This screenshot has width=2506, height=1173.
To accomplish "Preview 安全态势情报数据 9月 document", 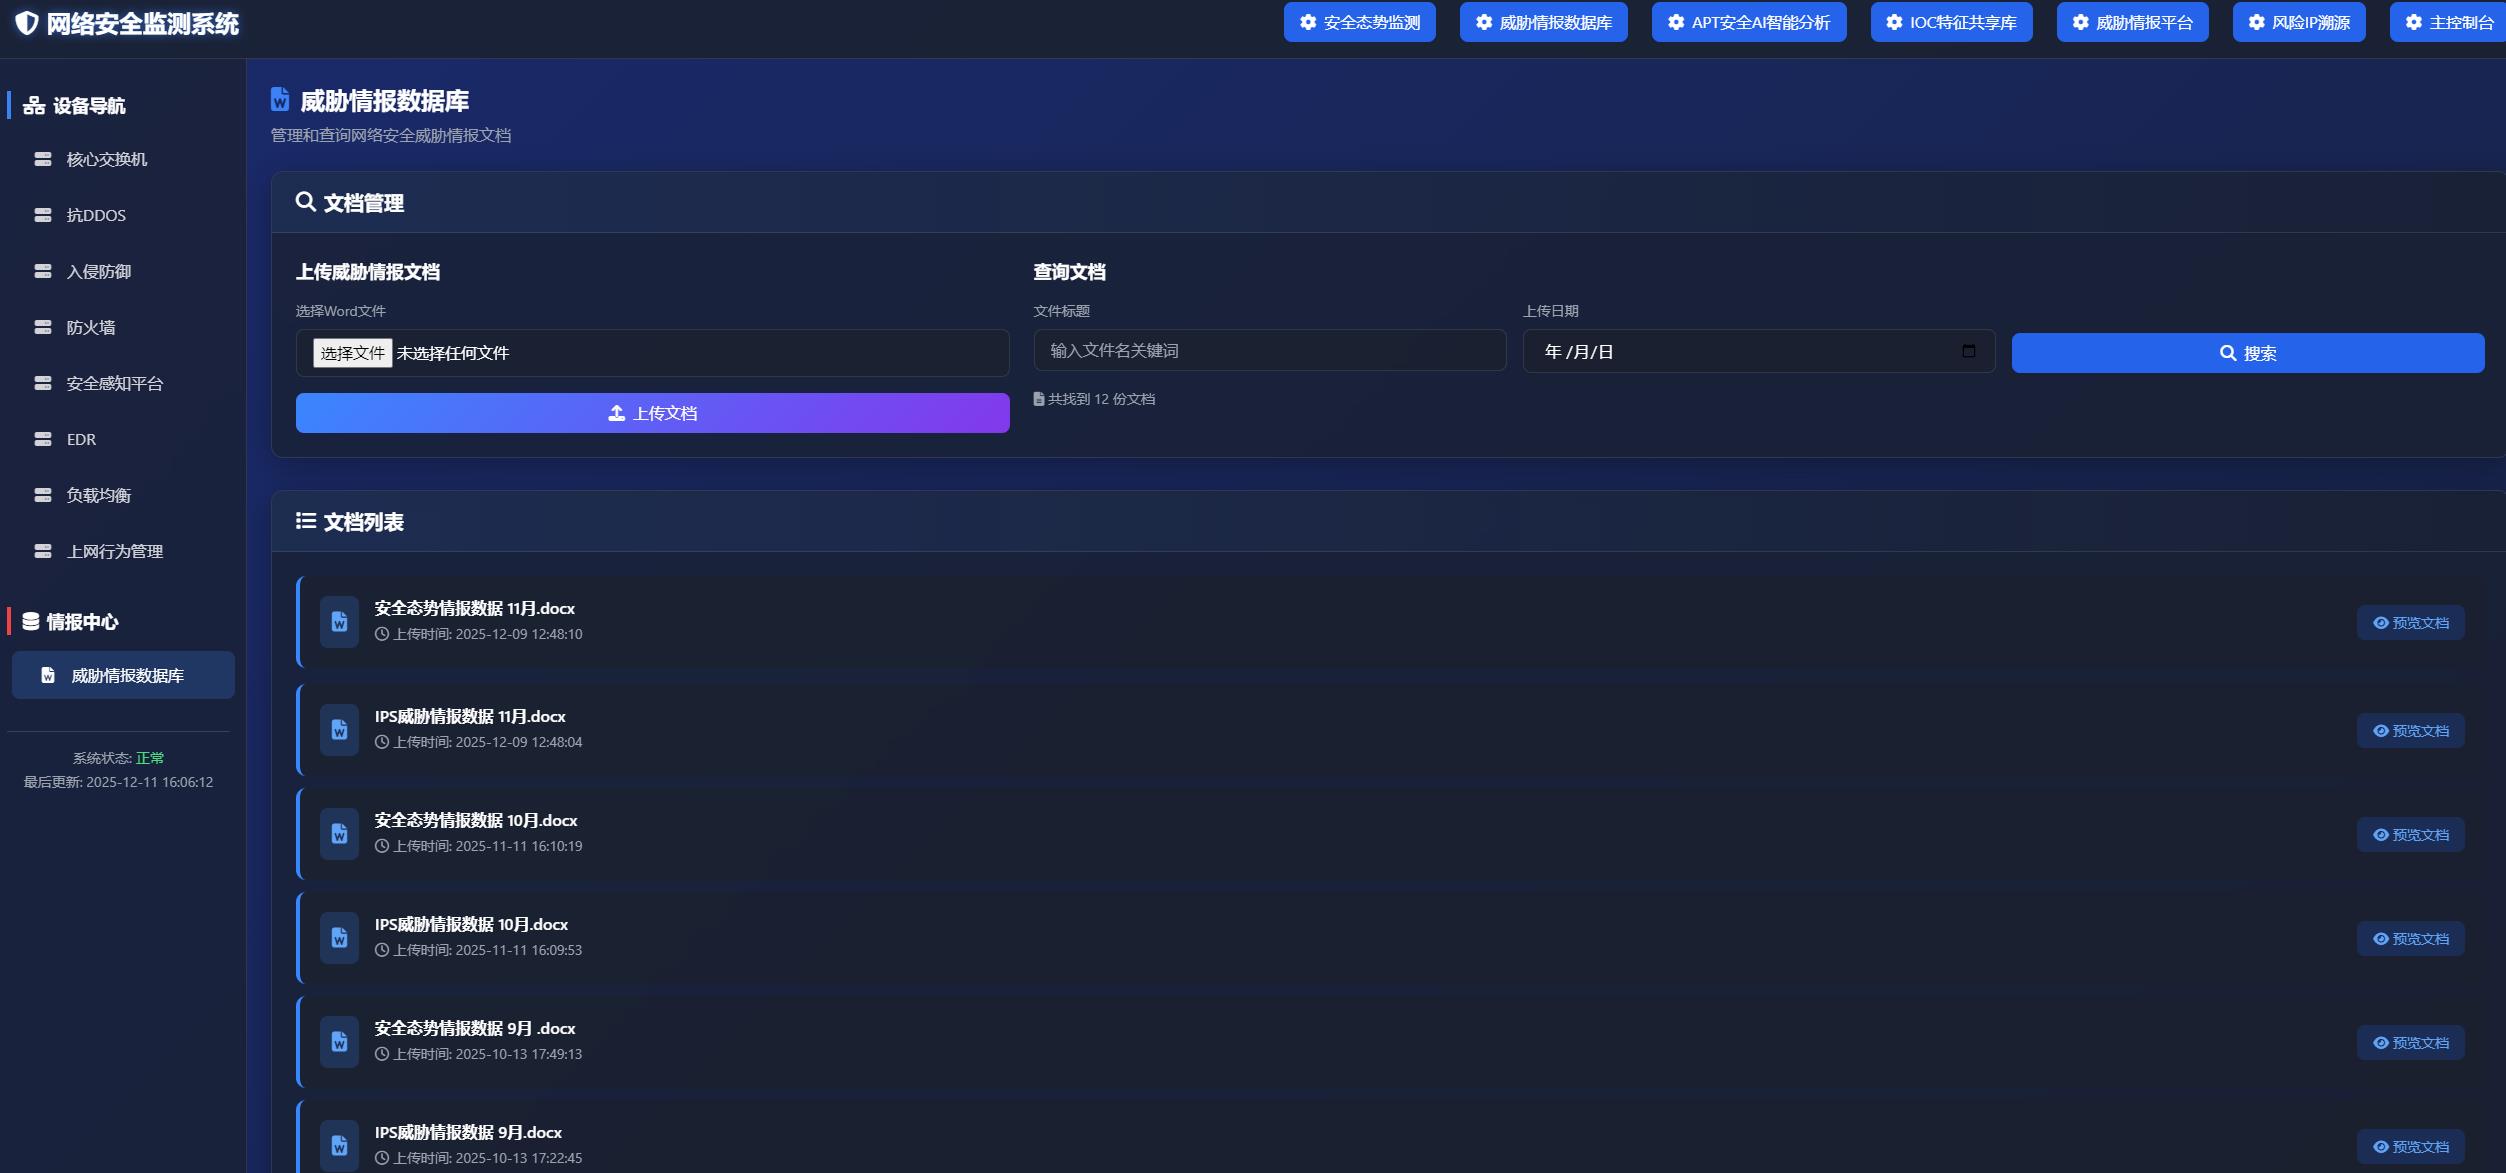I will click(x=2410, y=1043).
